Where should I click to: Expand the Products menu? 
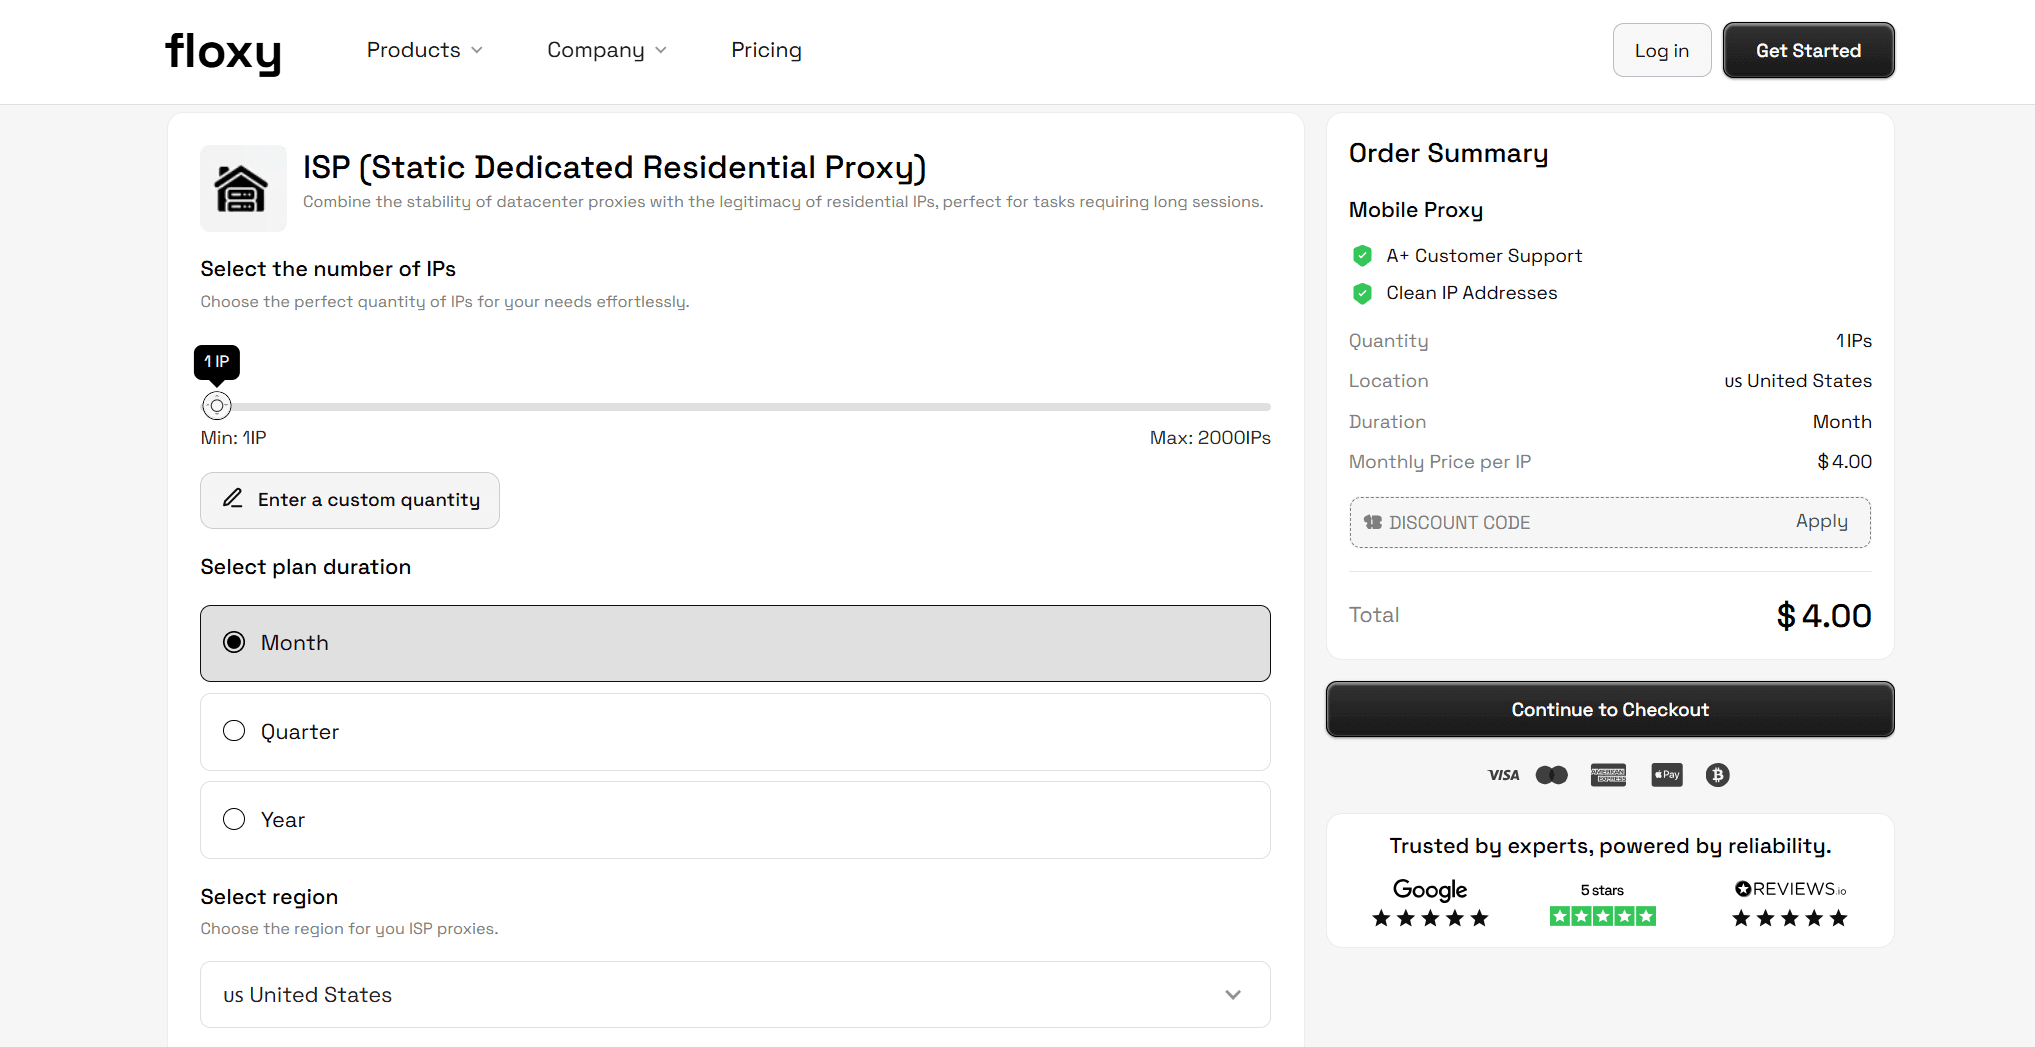[425, 50]
